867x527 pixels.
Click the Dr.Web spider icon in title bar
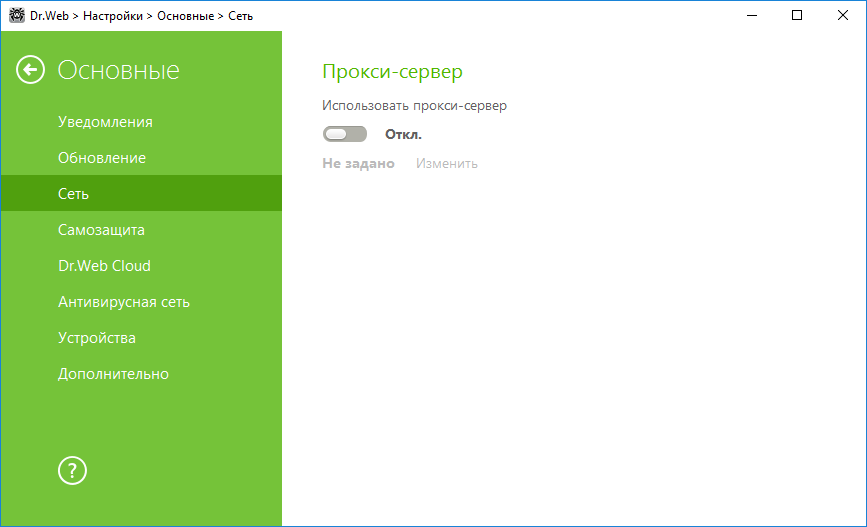click(17, 15)
